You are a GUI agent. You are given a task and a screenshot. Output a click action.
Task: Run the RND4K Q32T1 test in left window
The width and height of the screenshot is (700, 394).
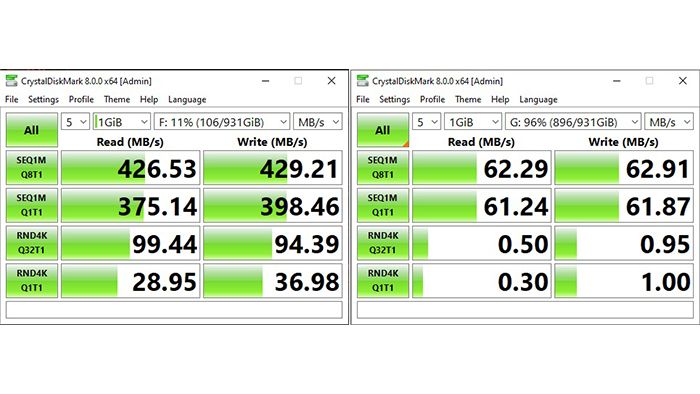click(x=32, y=243)
